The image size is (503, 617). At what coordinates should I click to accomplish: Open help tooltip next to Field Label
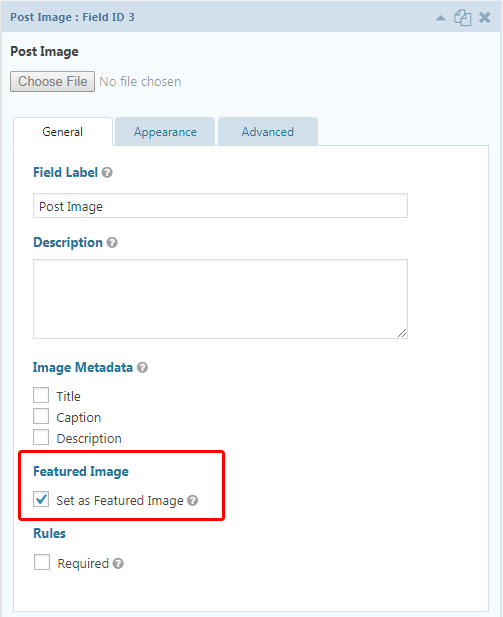click(x=107, y=172)
